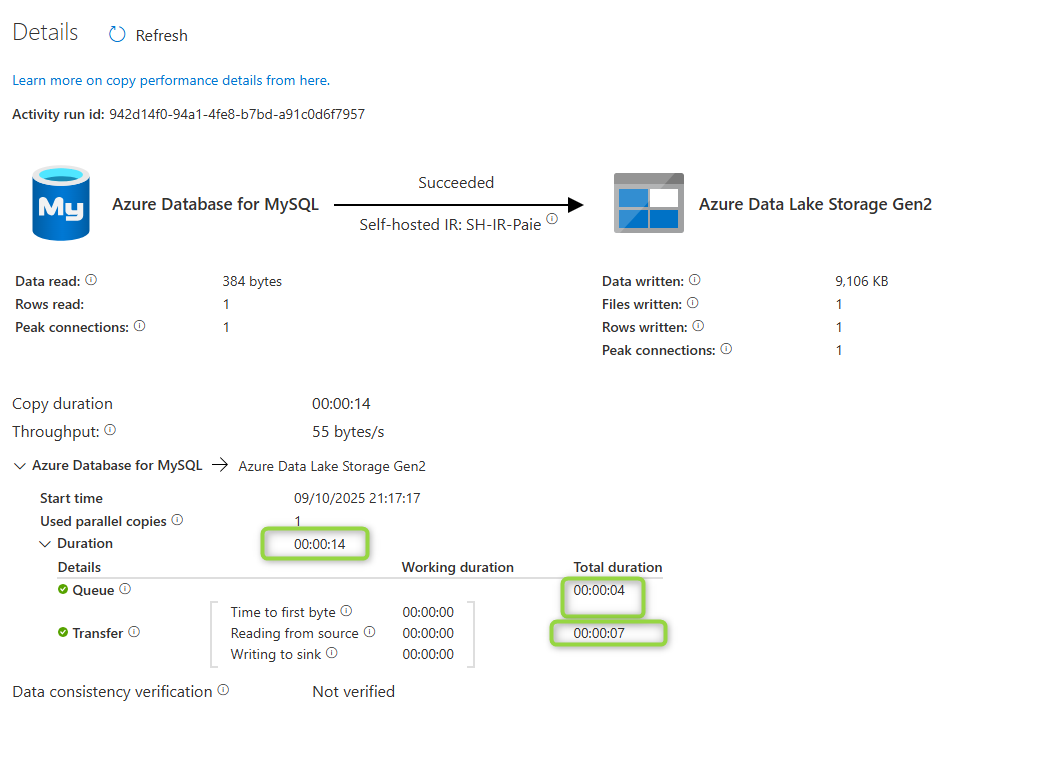1051x769 pixels.
Task: Click the Total duration column header
Action: point(617,567)
